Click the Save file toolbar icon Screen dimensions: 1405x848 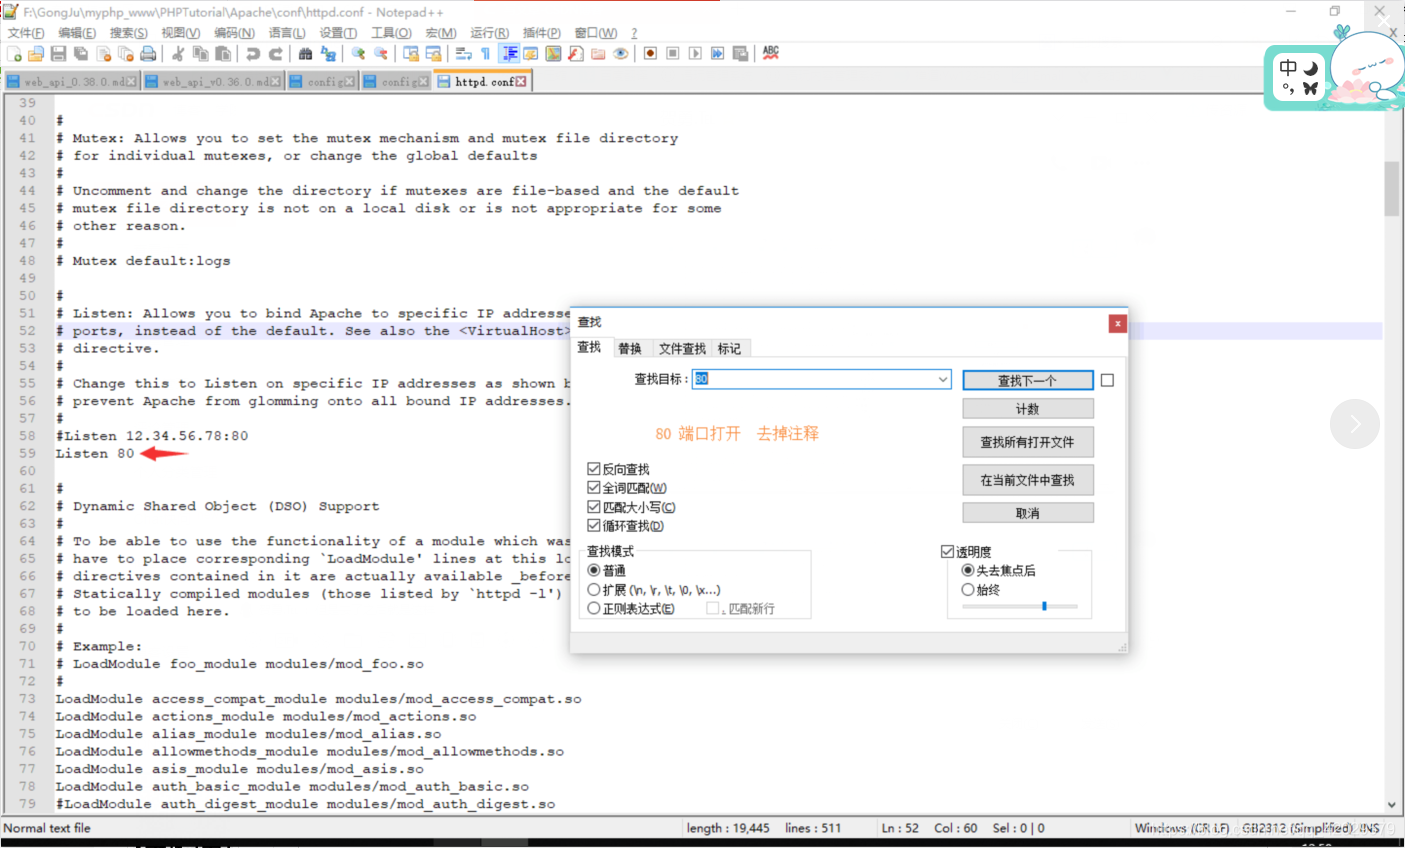point(58,54)
